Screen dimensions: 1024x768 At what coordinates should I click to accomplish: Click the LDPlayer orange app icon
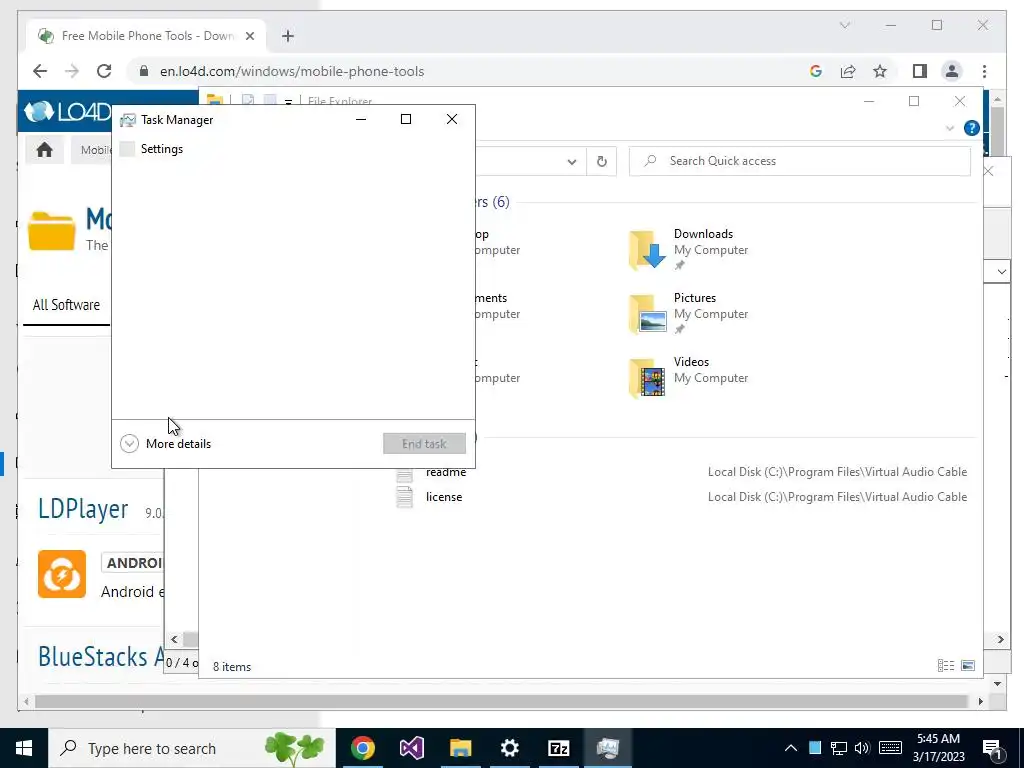point(62,574)
